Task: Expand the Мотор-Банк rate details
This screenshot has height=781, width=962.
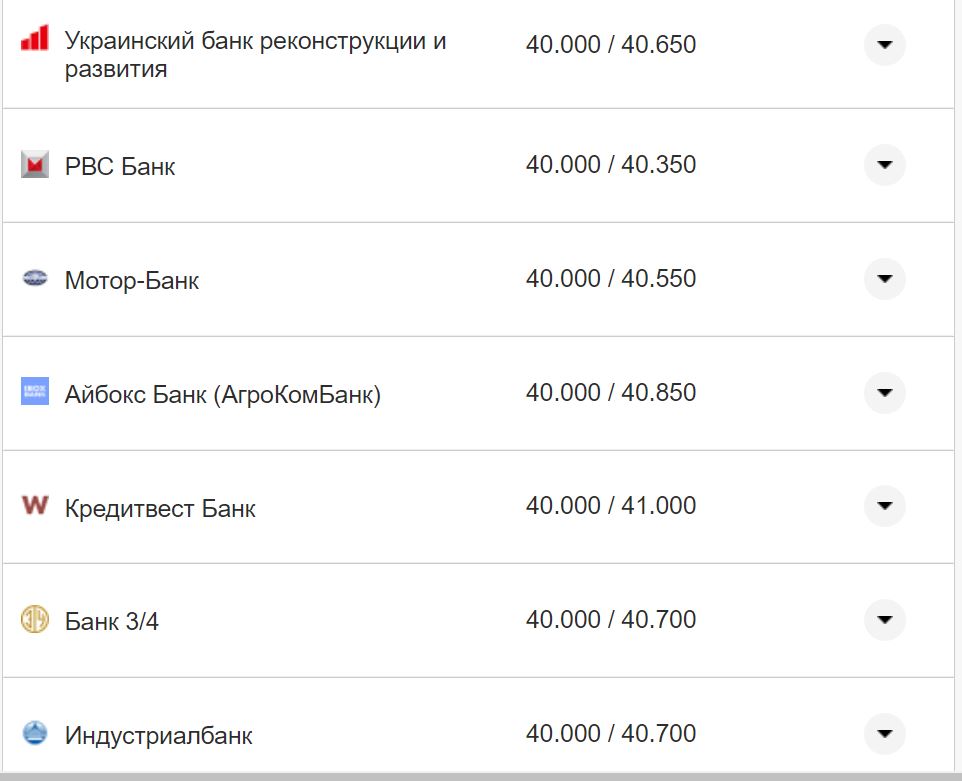Action: pos(884,279)
